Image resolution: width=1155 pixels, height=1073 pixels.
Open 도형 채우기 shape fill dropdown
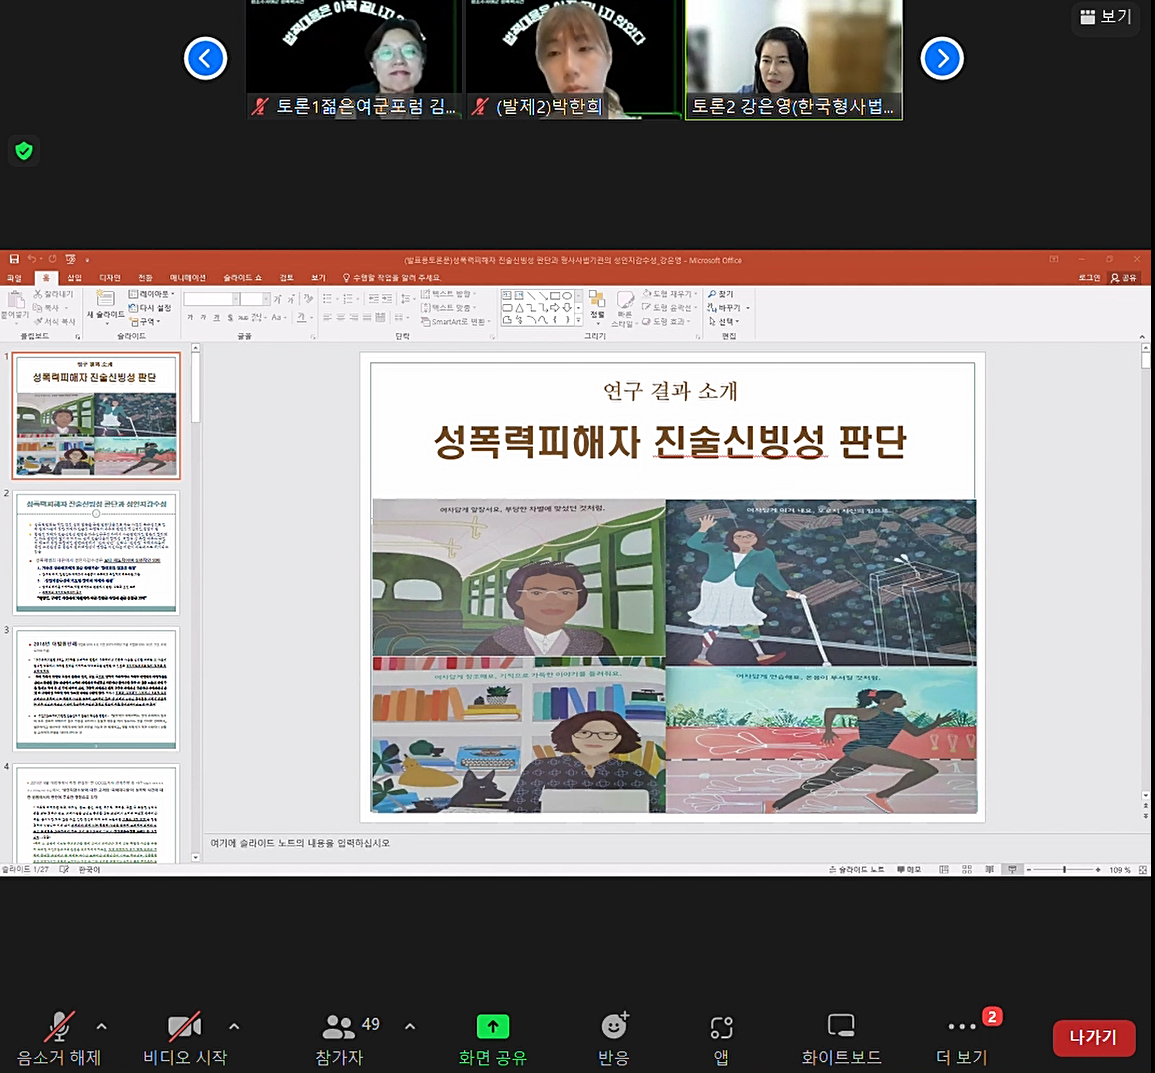click(670, 294)
